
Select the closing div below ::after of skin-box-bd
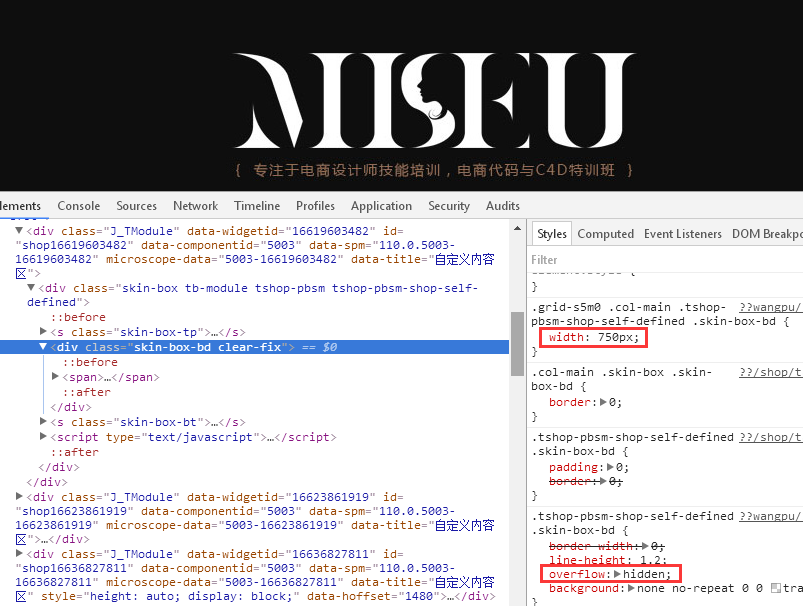(x=71, y=407)
